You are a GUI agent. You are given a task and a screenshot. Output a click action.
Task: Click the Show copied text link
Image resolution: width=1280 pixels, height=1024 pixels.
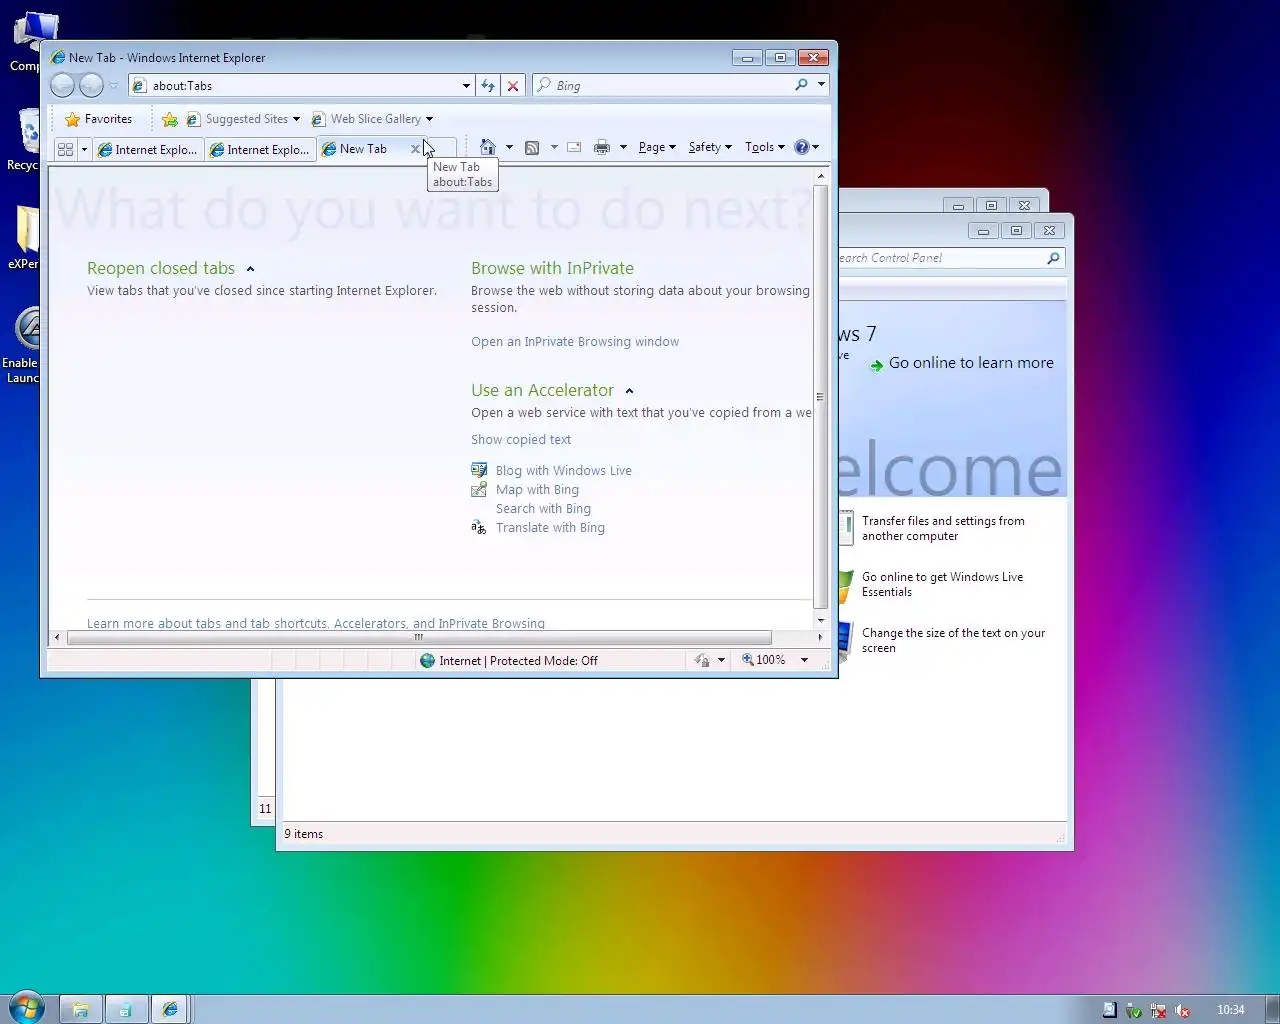[x=521, y=440]
